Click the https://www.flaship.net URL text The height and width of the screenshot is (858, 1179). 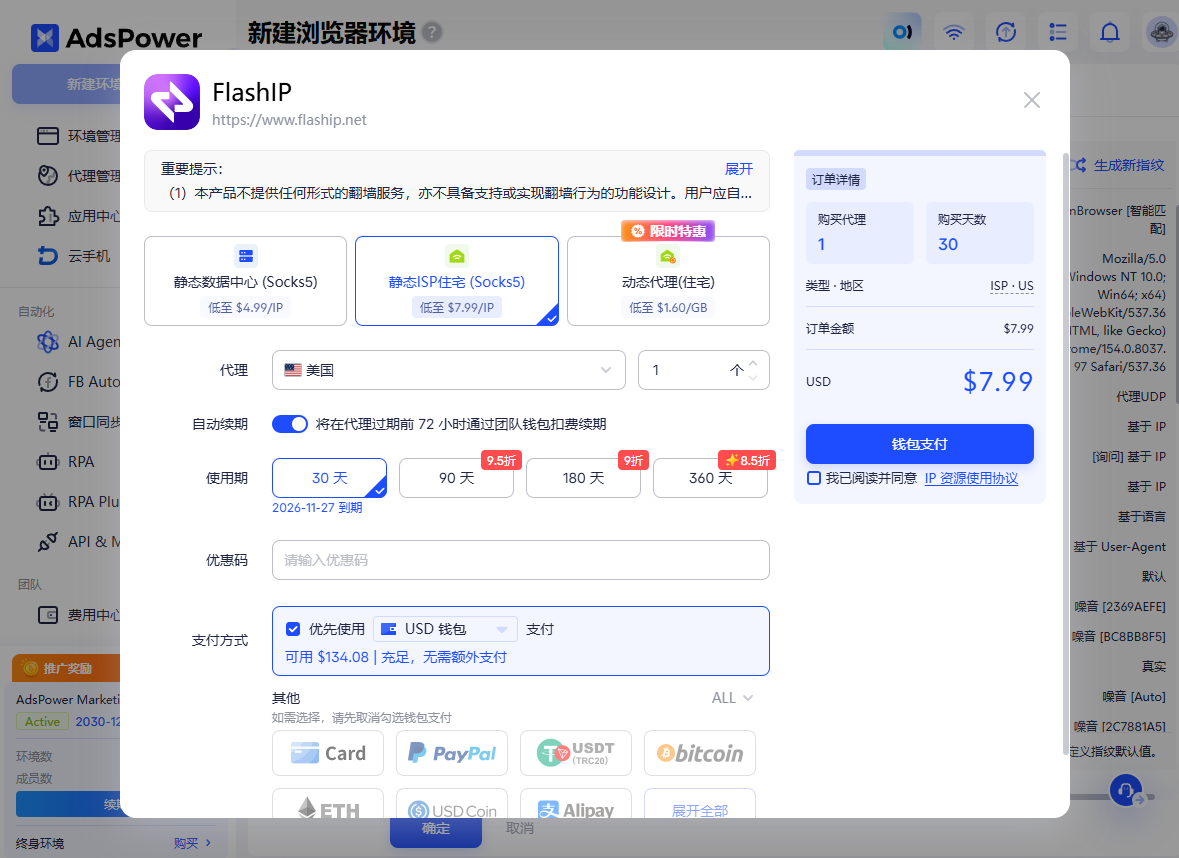[289, 120]
